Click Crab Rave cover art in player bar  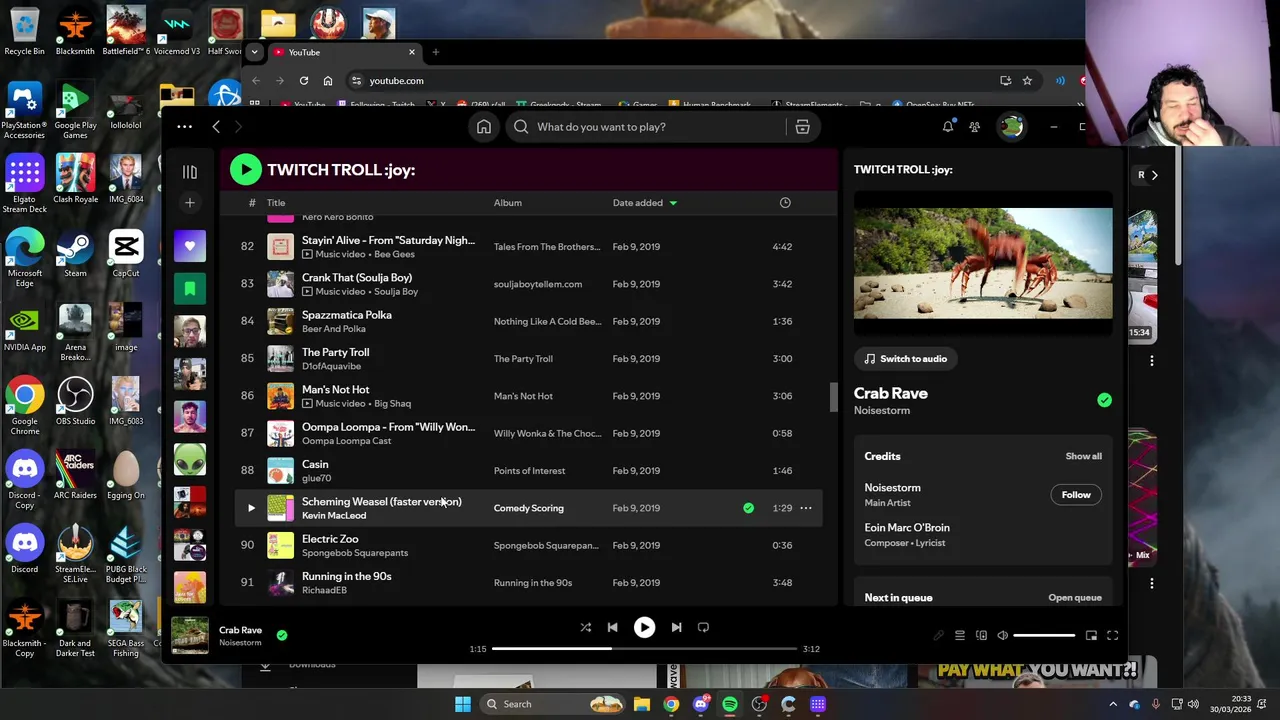click(190, 636)
